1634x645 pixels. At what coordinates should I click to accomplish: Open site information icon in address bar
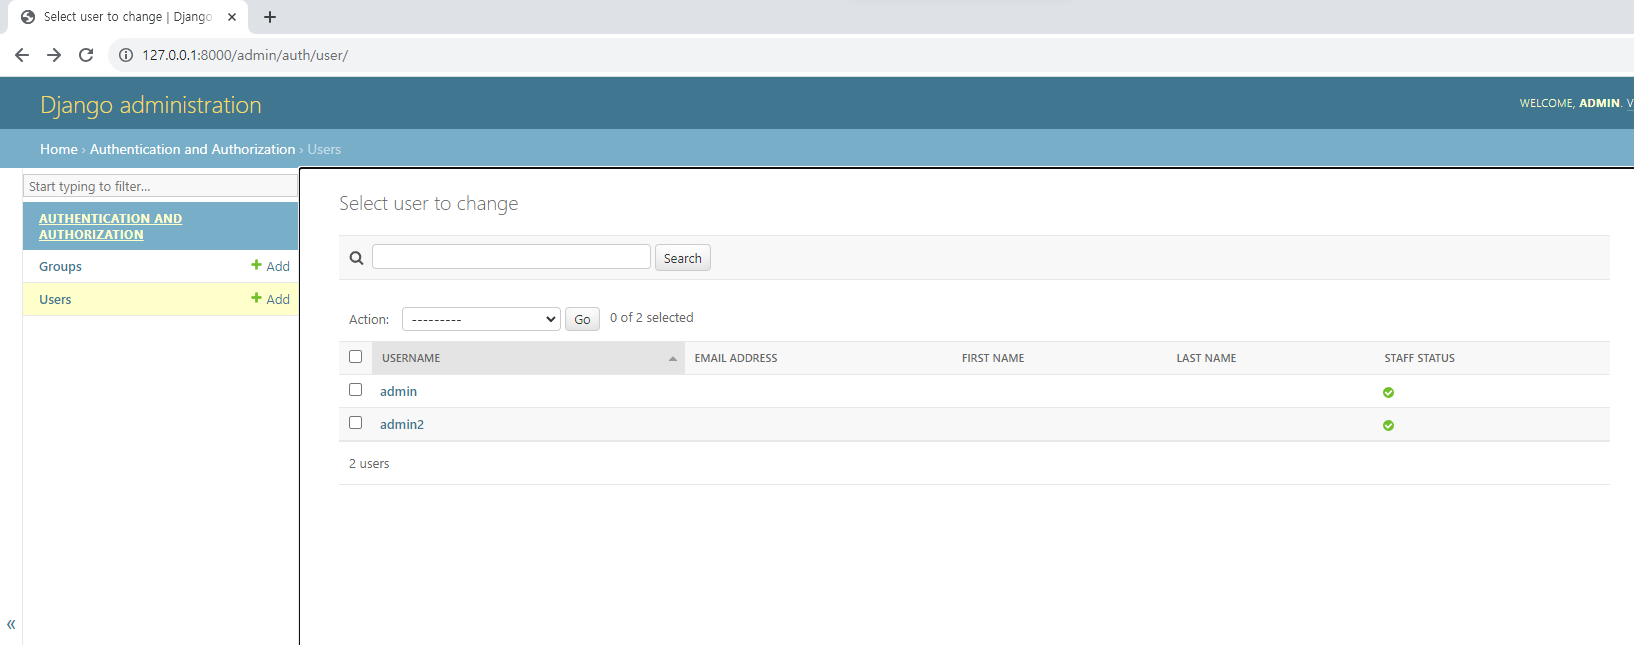(x=126, y=55)
